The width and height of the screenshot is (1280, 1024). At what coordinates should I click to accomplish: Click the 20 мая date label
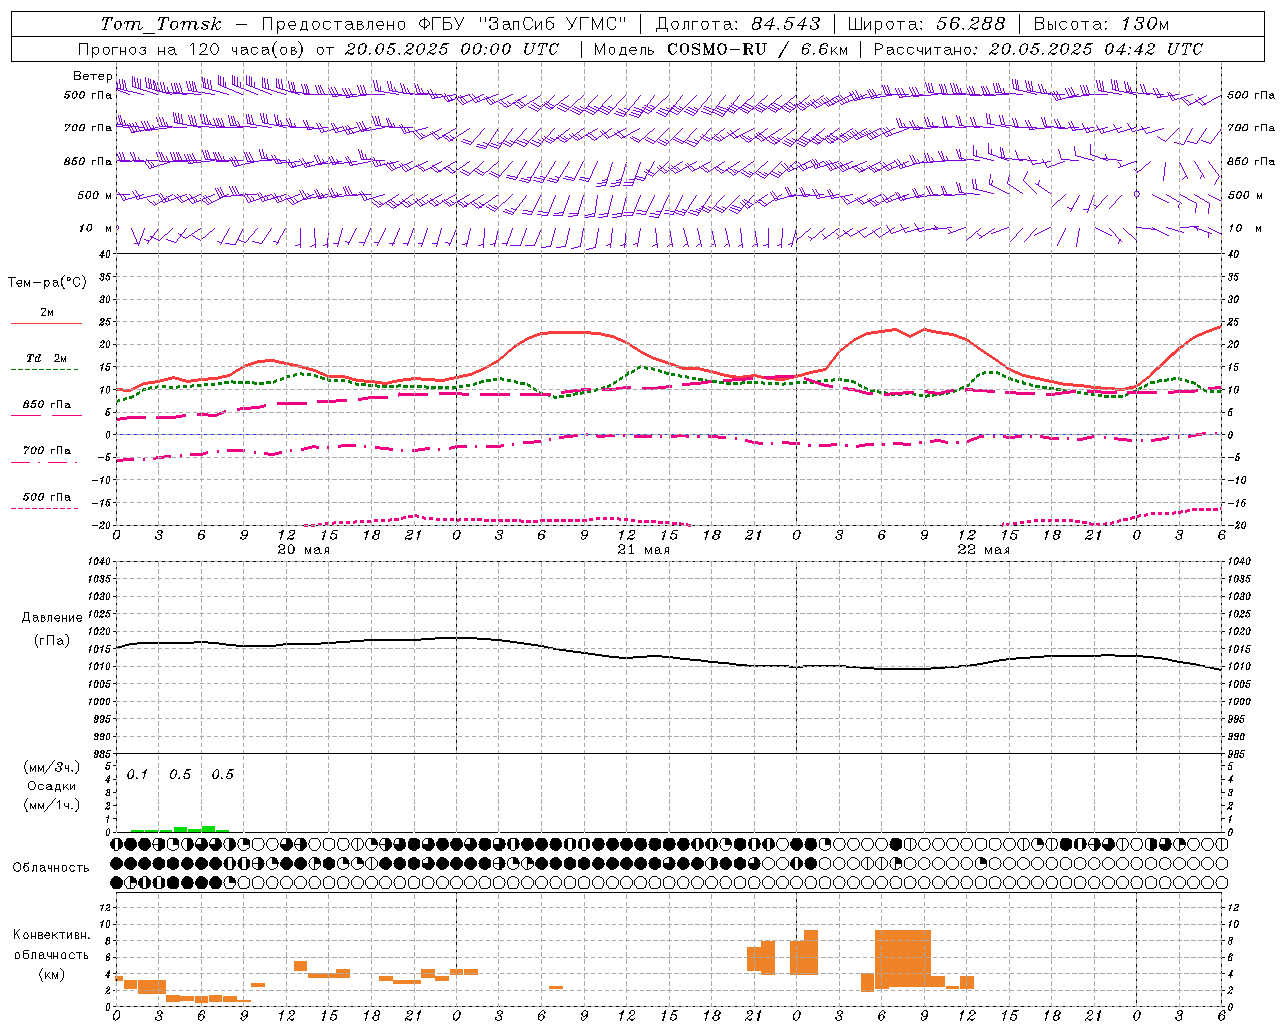(303, 550)
